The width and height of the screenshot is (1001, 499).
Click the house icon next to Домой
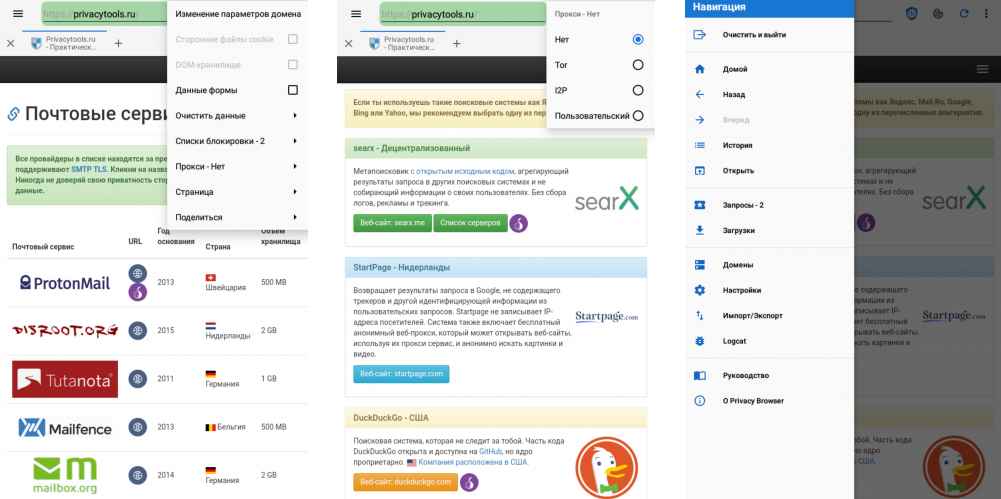click(700, 69)
